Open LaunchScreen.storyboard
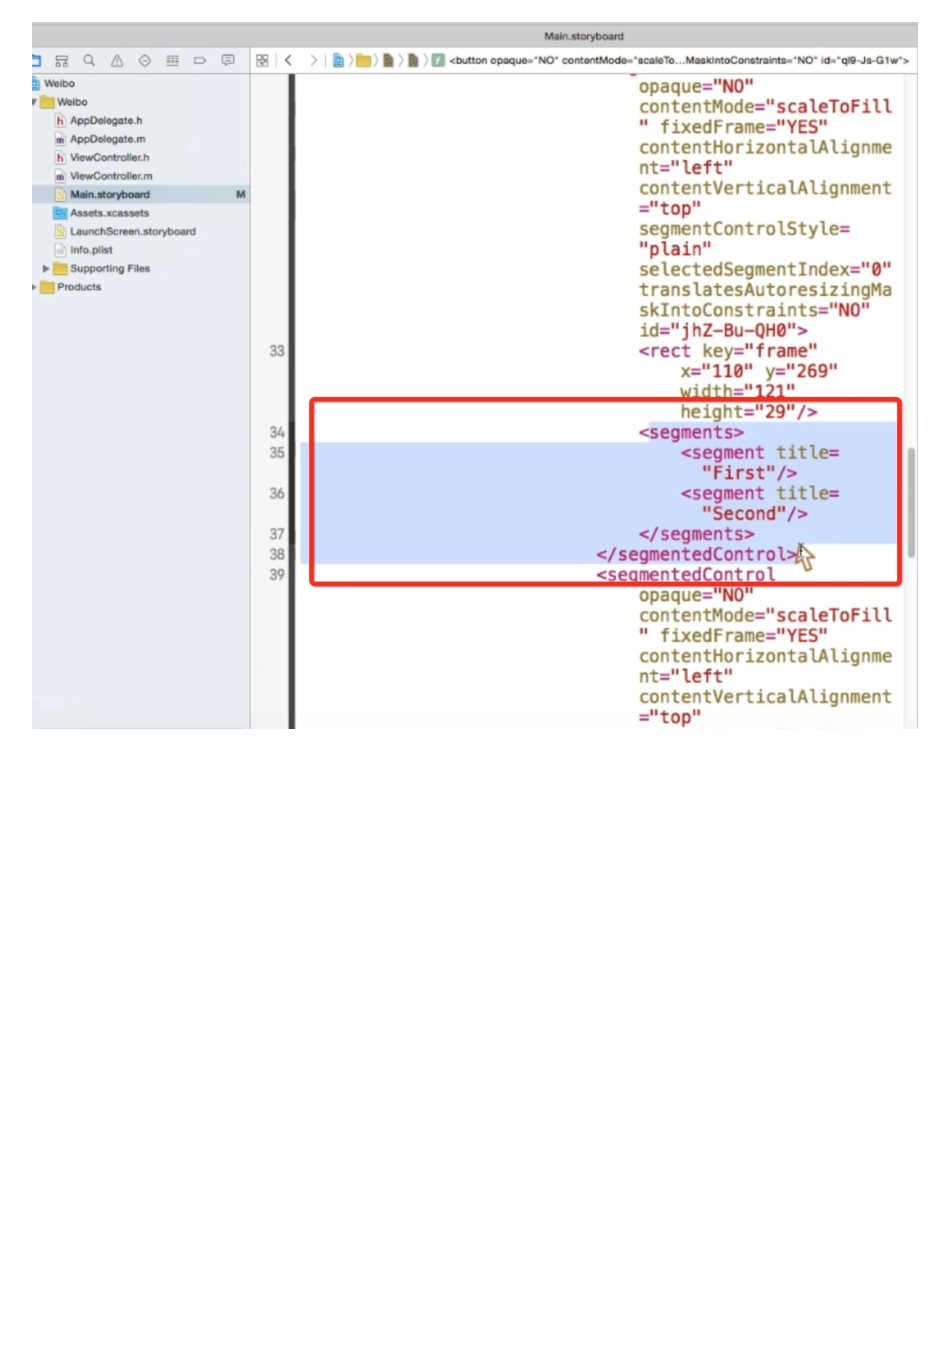This screenshot has width=950, height=1345. click(x=132, y=232)
